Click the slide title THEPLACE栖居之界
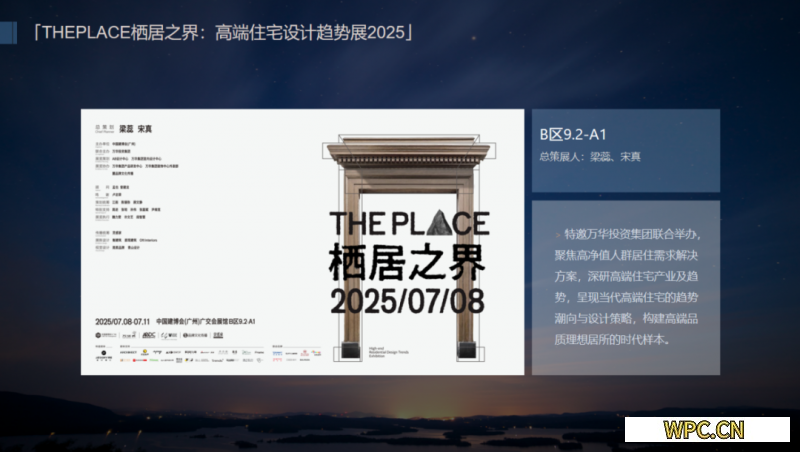800x452 pixels. coord(222,33)
